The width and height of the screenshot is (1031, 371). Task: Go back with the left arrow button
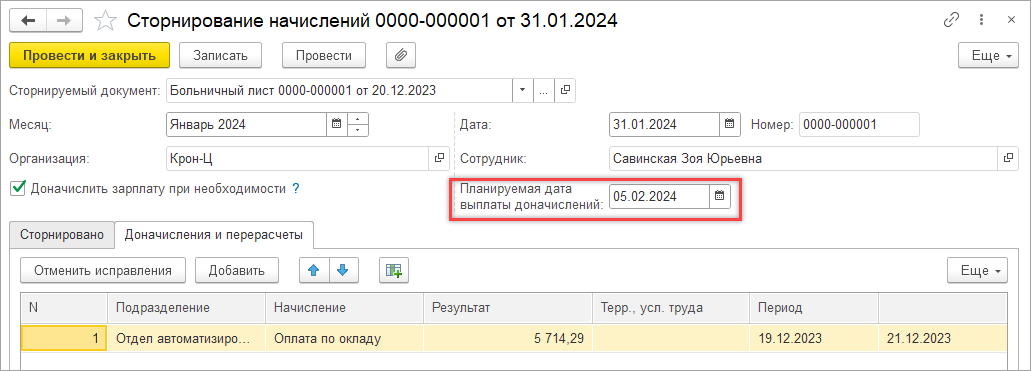click(x=28, y=20)
